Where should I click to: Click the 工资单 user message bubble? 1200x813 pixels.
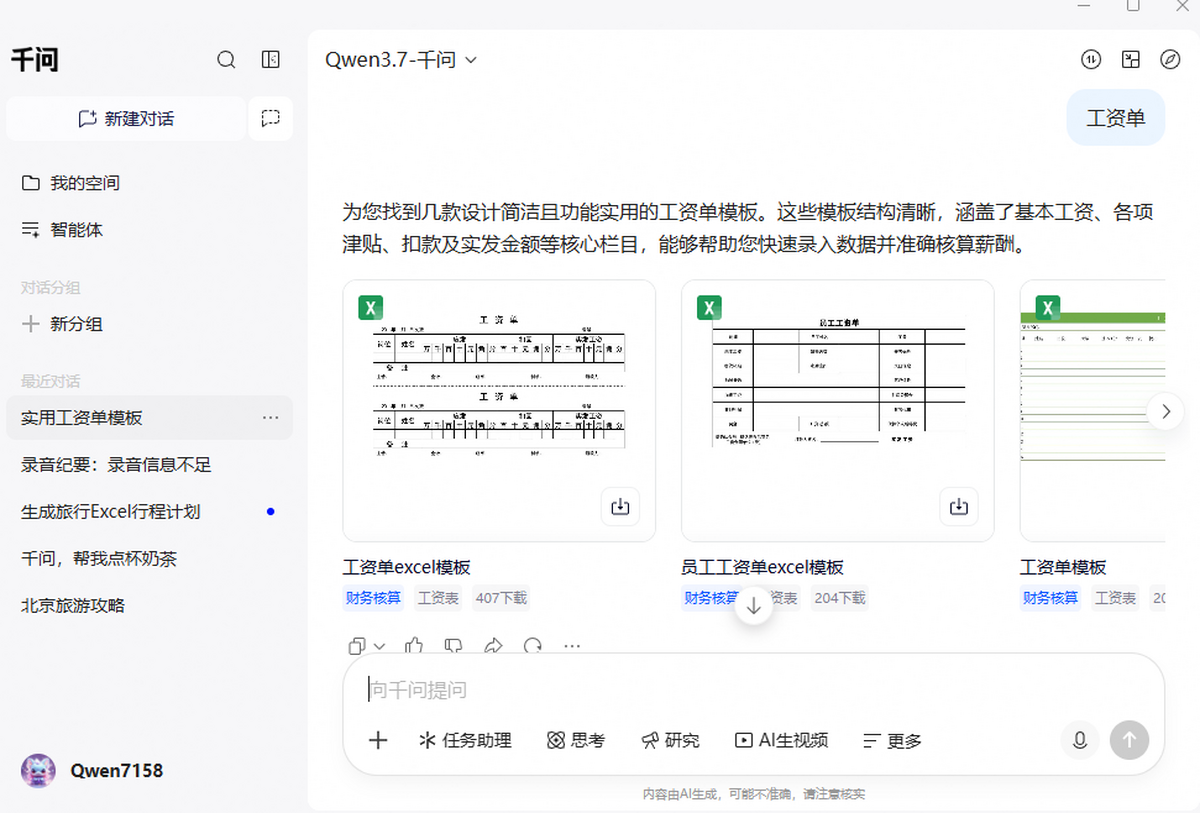pyautogui.click(x=1115, y=118)
